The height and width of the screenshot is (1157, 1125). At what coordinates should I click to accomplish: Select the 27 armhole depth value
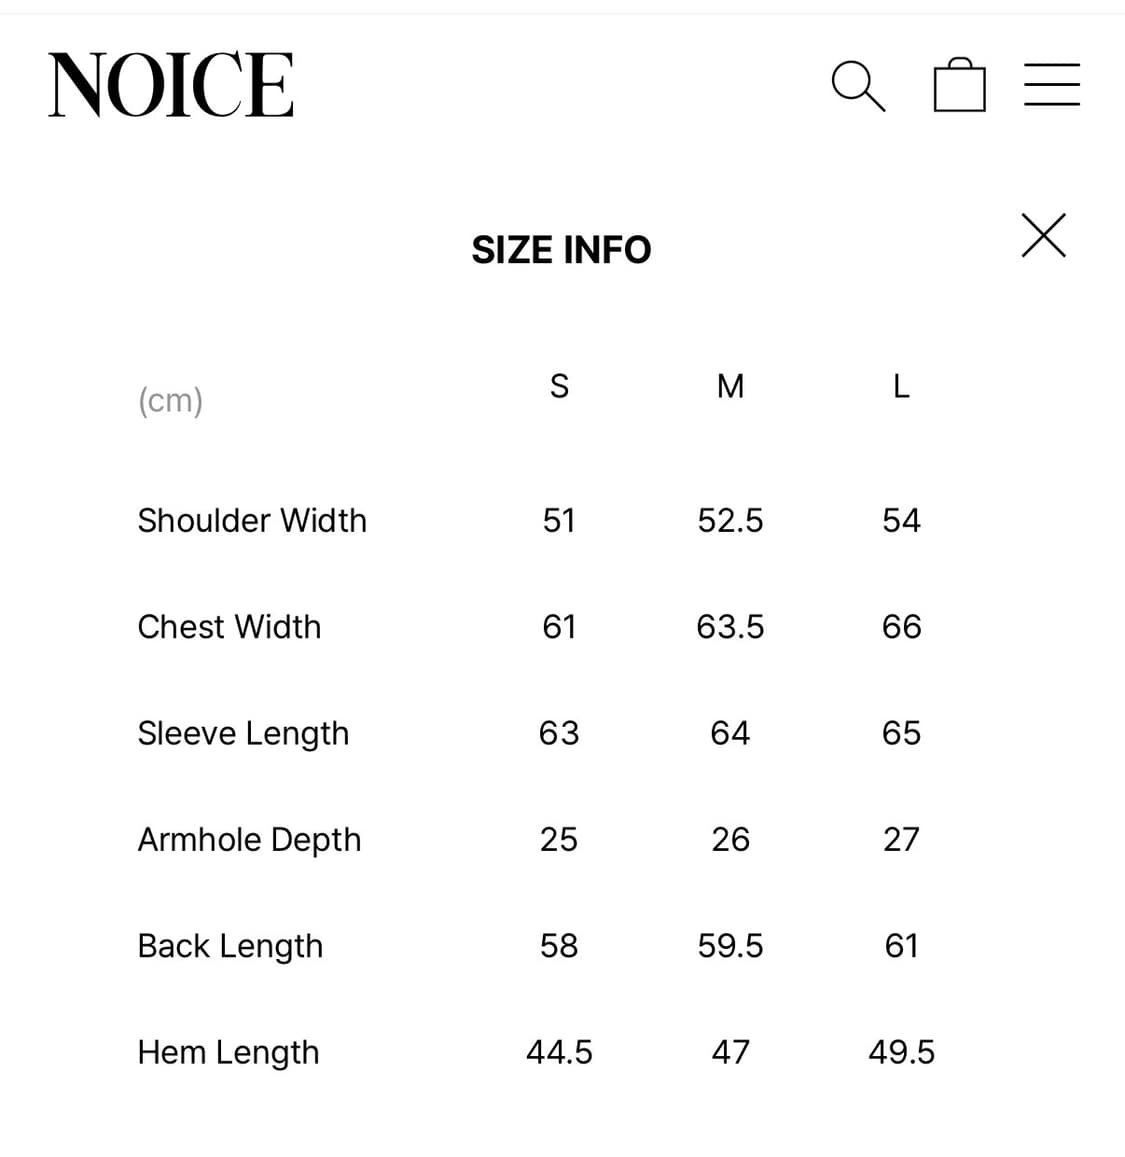901,840
